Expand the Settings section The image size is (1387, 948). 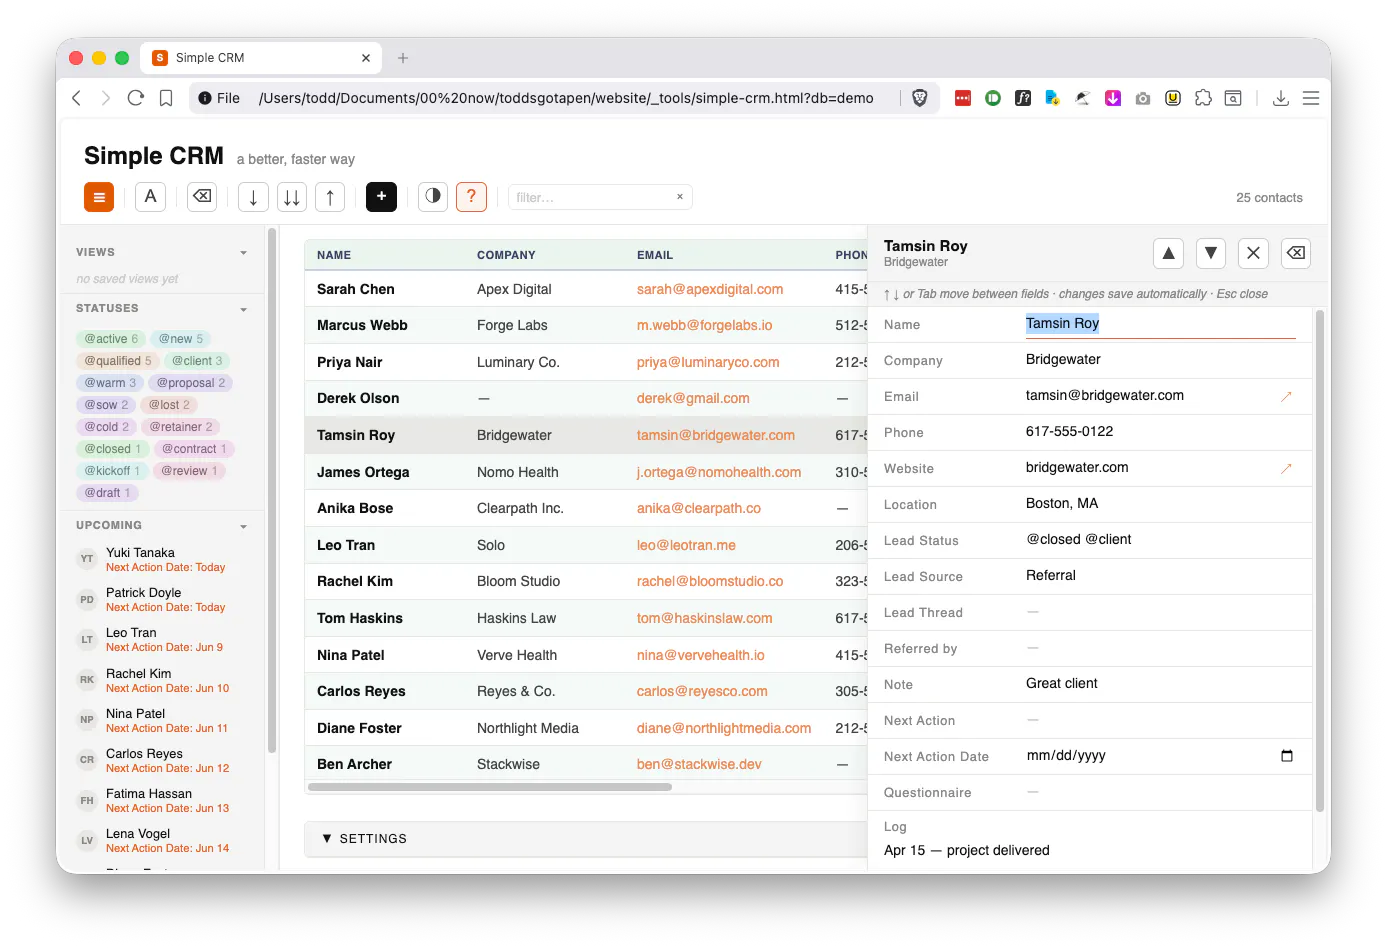[x=586, y=839]
